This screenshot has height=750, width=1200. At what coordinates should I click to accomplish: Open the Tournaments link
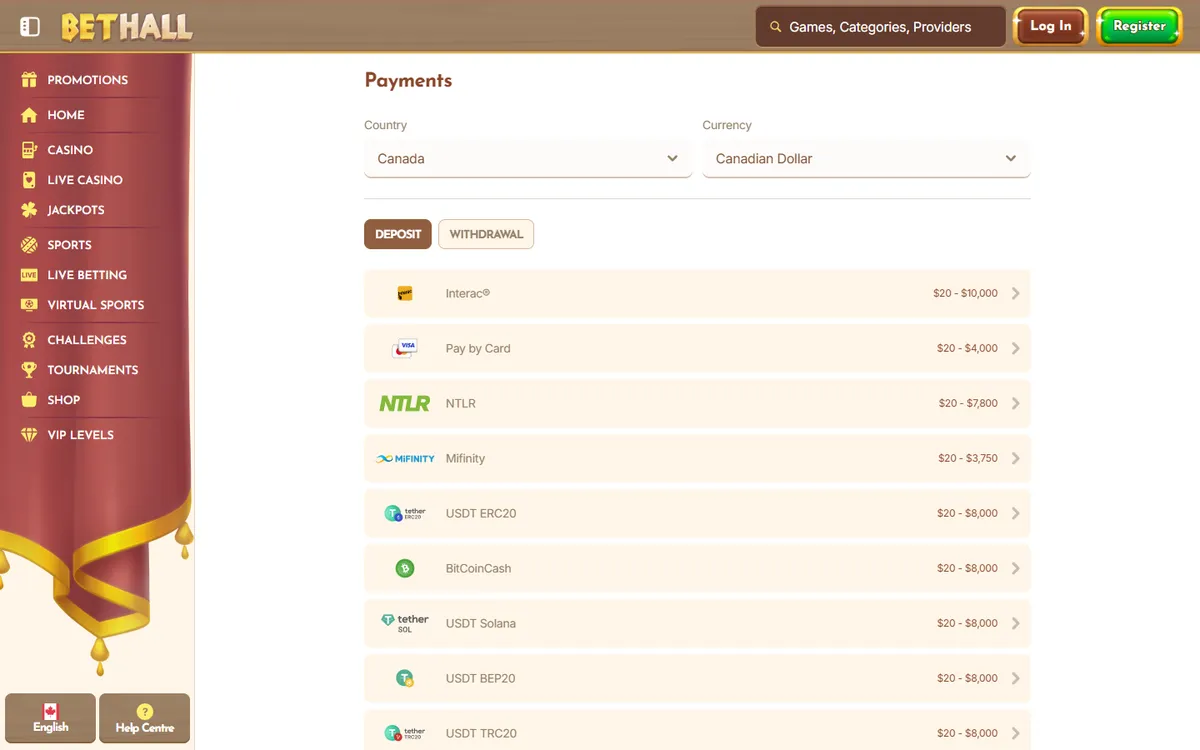coord(93,370)
